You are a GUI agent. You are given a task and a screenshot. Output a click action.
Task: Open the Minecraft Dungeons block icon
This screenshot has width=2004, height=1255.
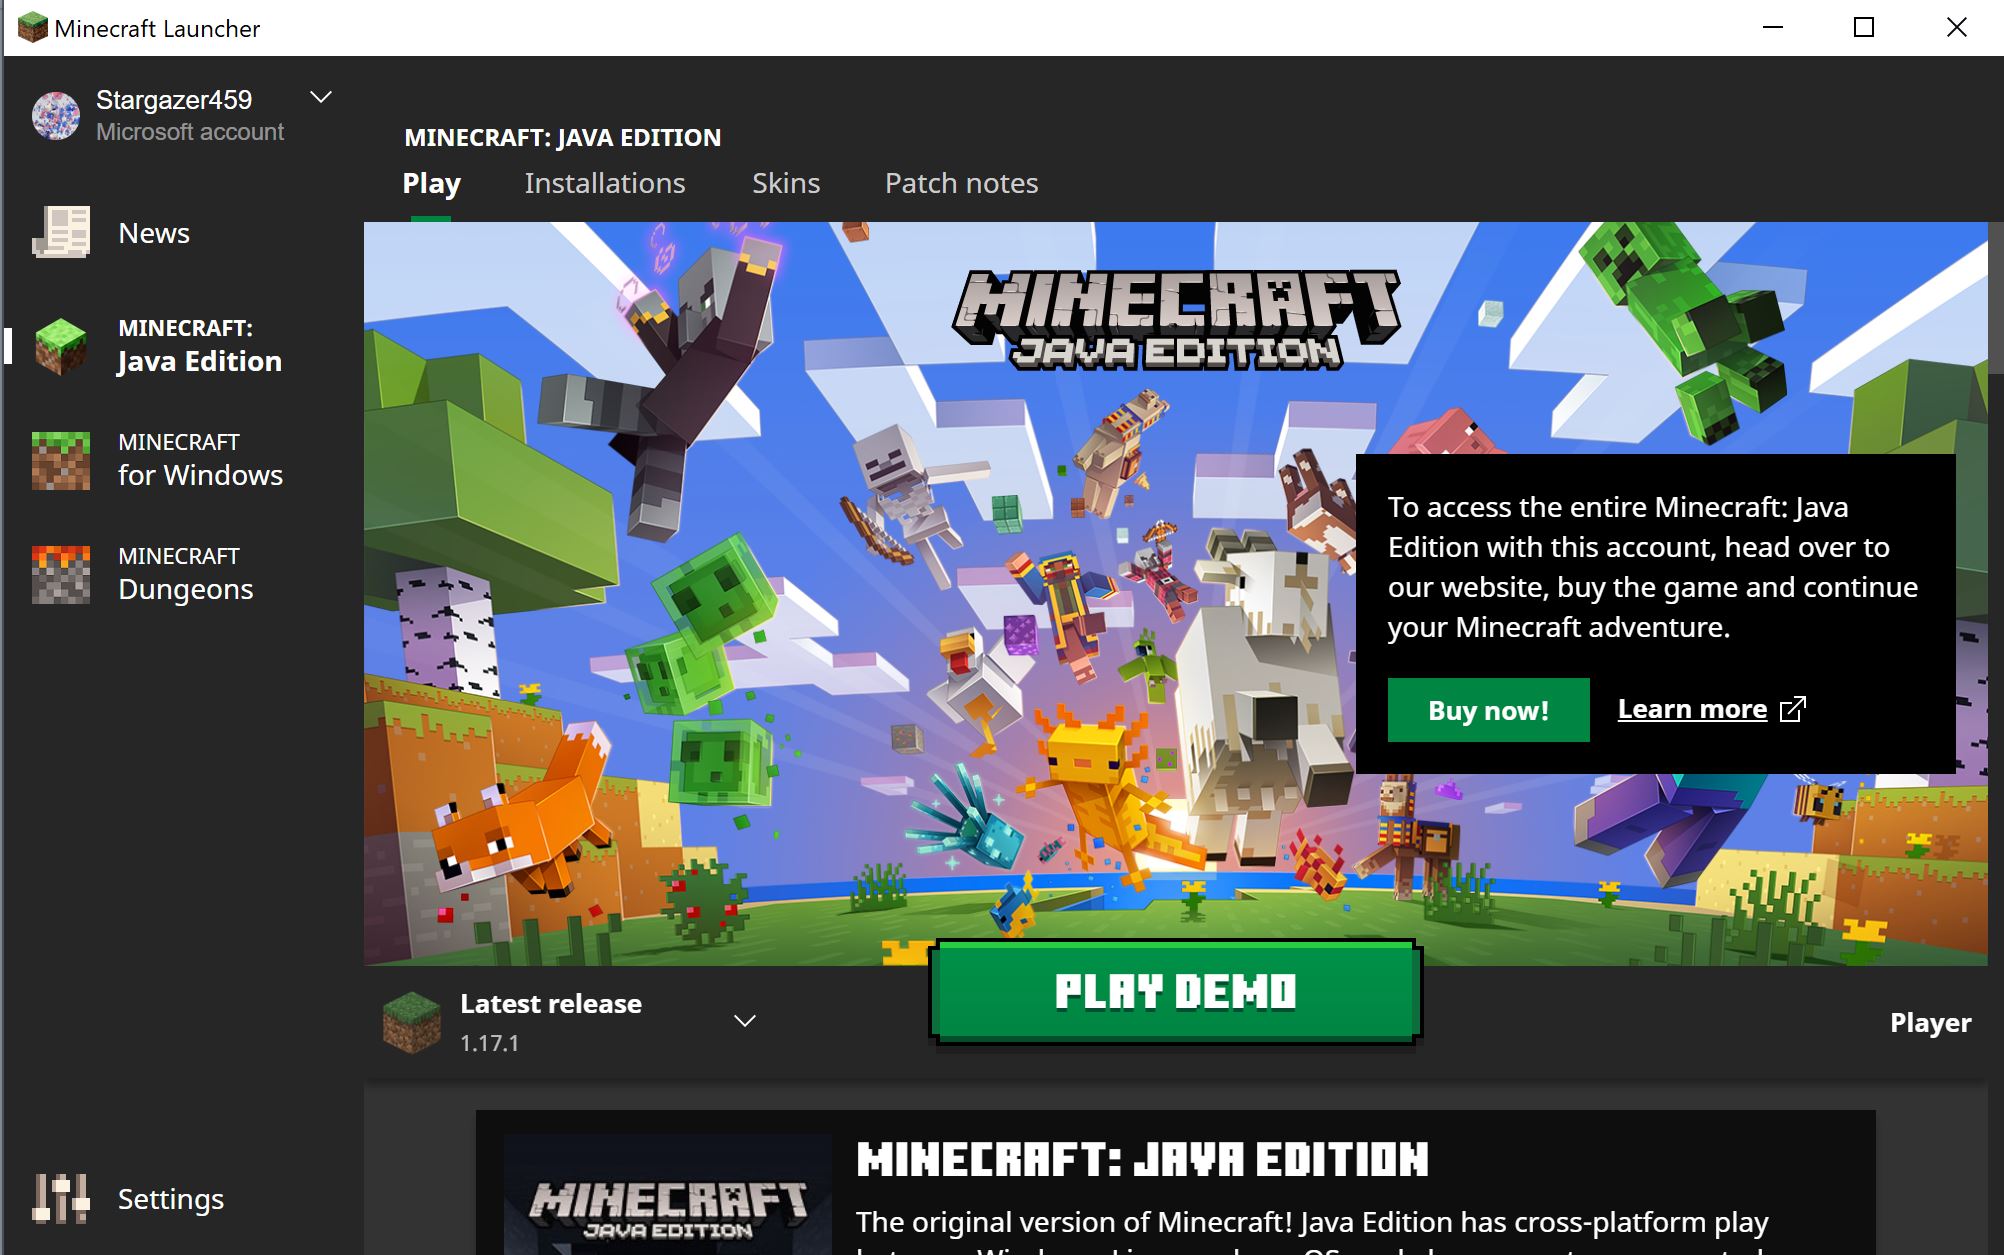61,574
